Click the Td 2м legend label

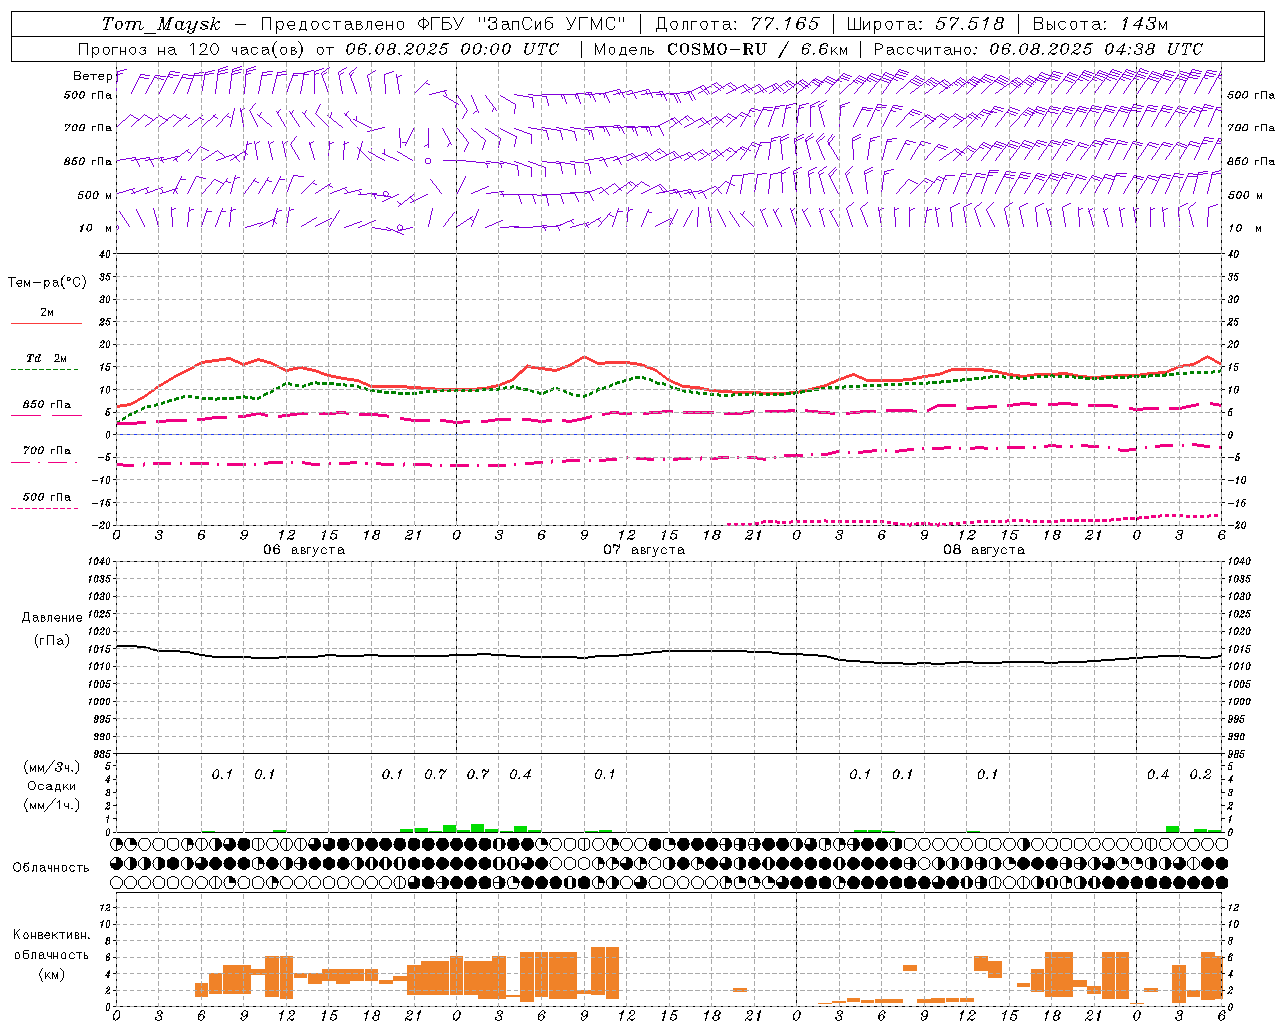tap(47, 358)
